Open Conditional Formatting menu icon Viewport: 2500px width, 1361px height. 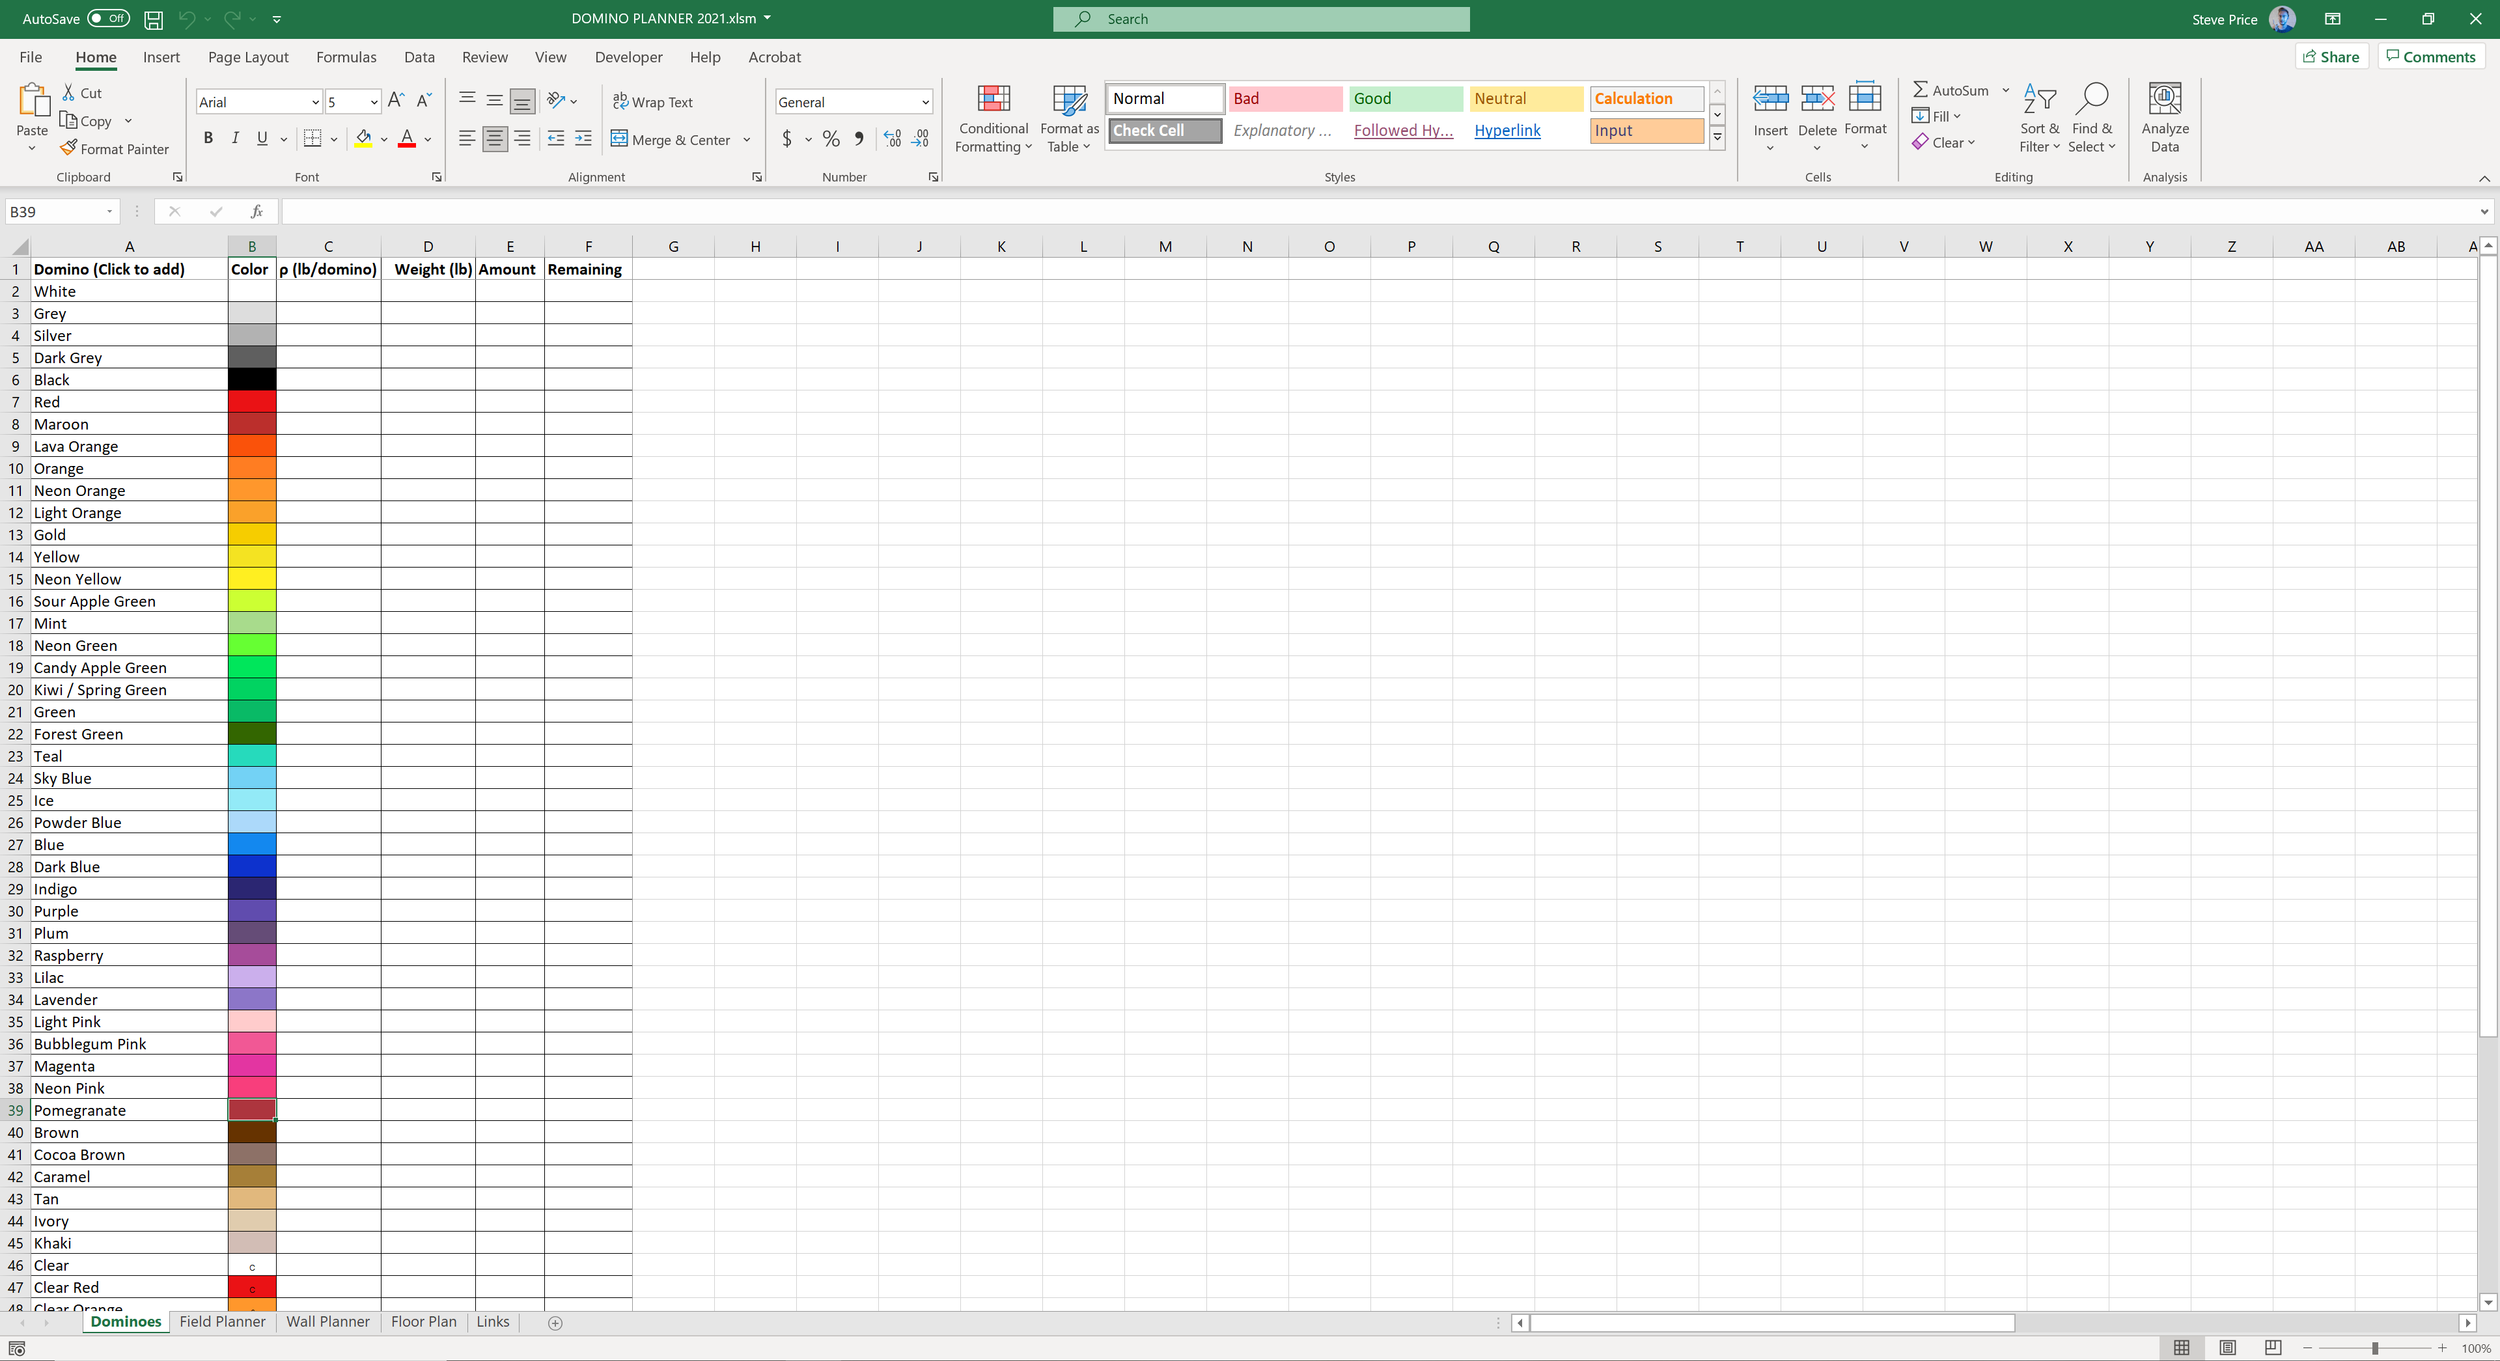tap(993, 100)
